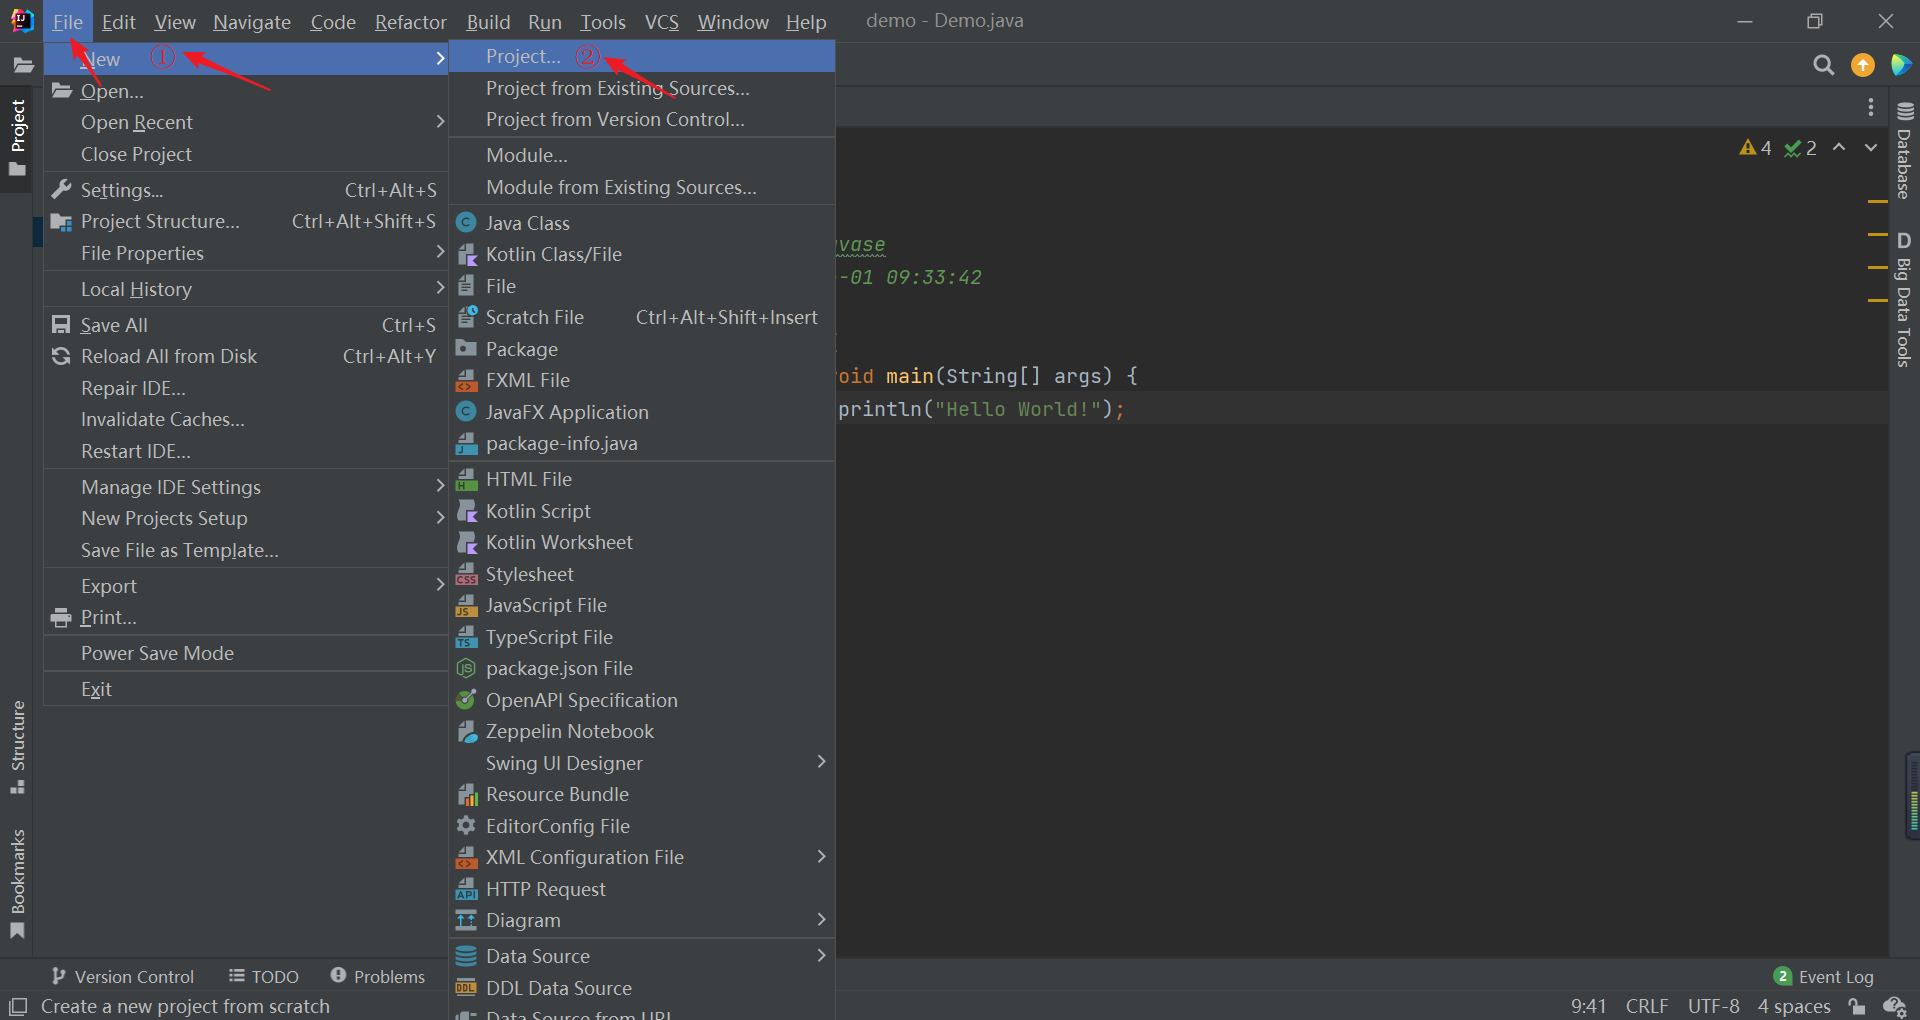
Task: Expand the Swing UI Designer submenu
Action: click(x=642, y=763)
